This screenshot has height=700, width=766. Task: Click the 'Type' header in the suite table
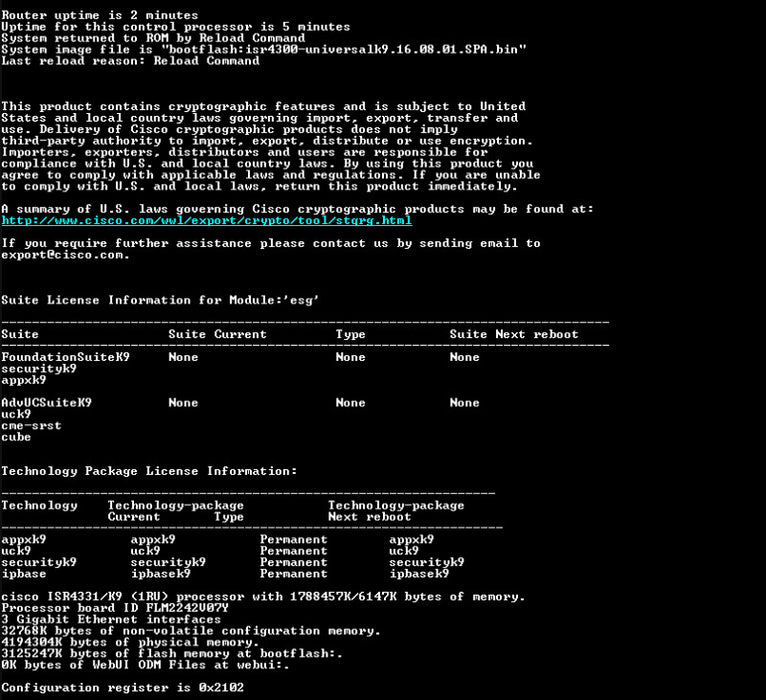click(x=351, y=335)
